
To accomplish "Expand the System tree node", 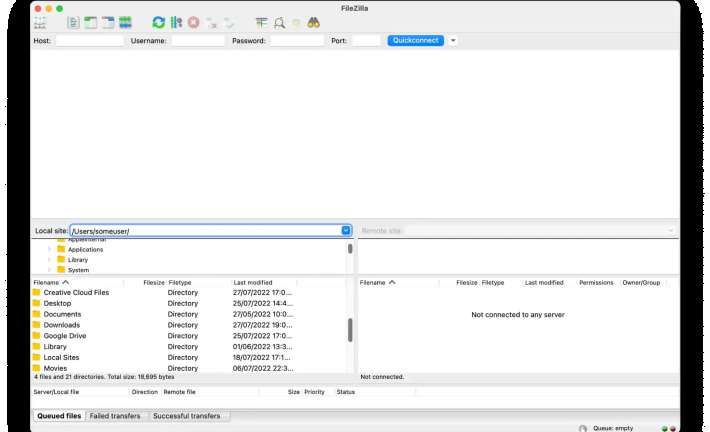I will tap(49, 270).
